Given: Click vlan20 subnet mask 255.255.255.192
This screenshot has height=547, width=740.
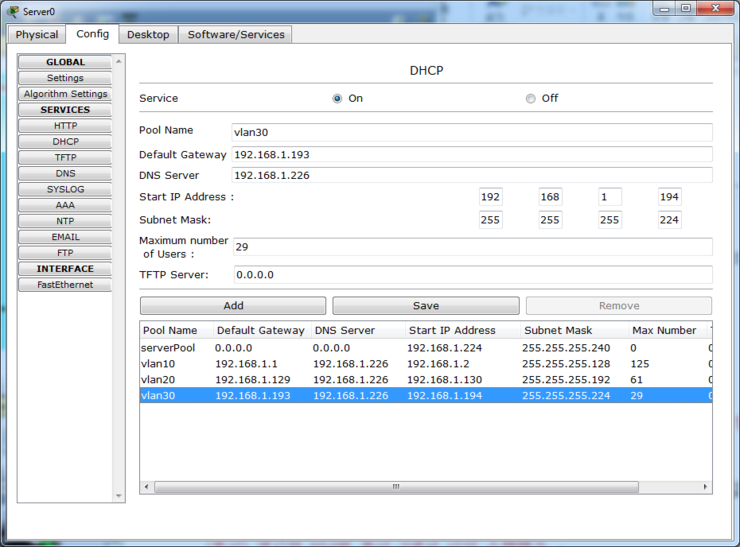Looking at the screenshot, I should click(566, 380).
